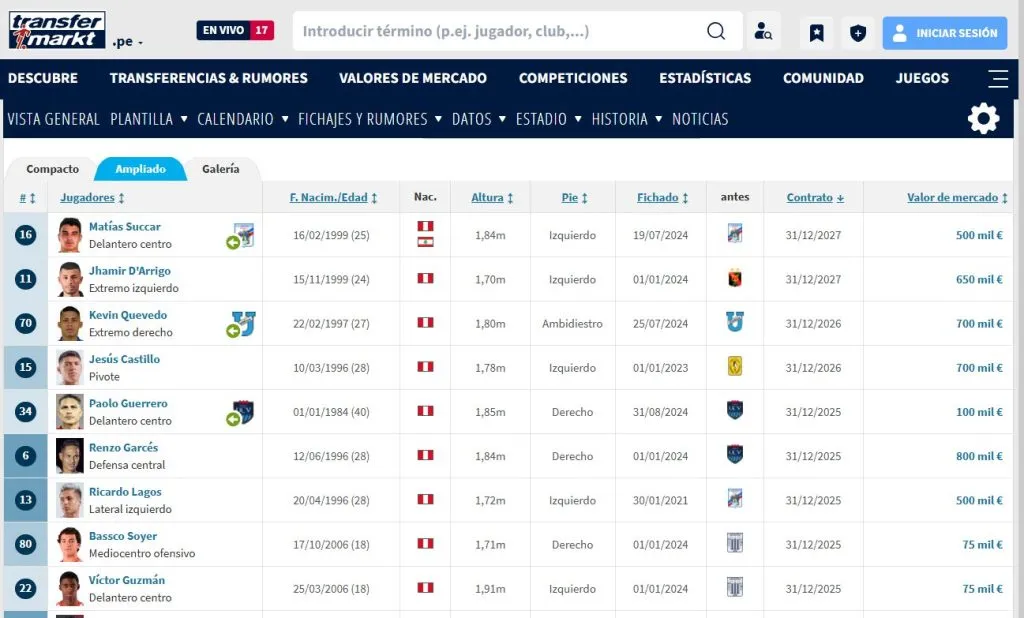Image resolution: width=1024 pixels, height=618 pixels.
Task: Open the player search icon
Action: tap(764, 32)
